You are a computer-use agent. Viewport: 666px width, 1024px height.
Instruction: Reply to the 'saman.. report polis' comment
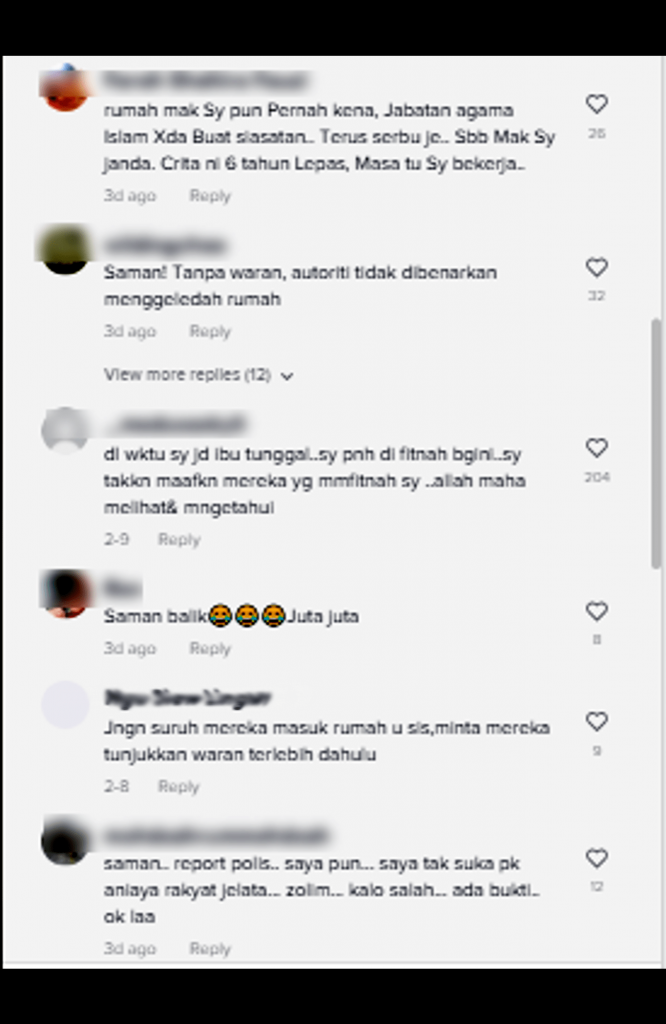pos(210,949)
